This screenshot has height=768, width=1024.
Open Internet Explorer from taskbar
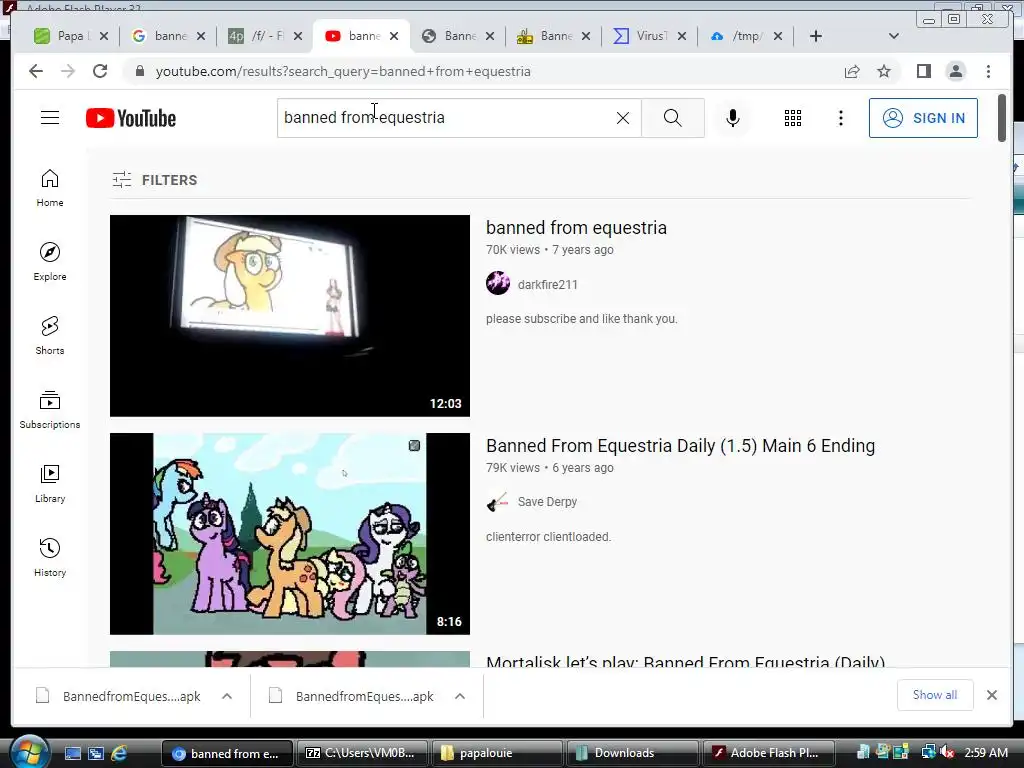pos(119,753)
